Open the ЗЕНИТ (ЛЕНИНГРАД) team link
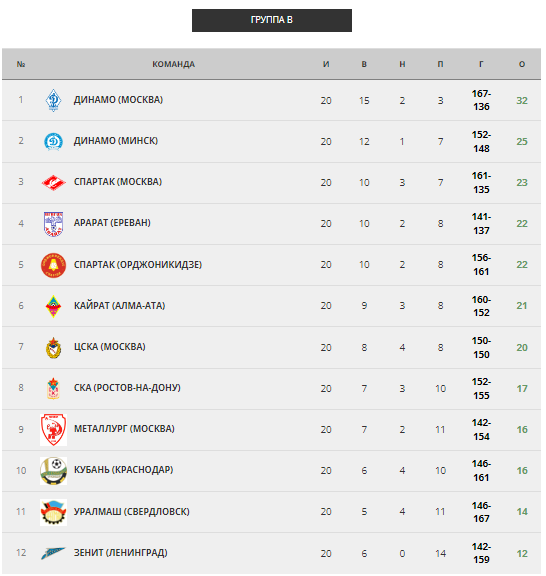Screen dimensions: 546x576 coord(121,552)
